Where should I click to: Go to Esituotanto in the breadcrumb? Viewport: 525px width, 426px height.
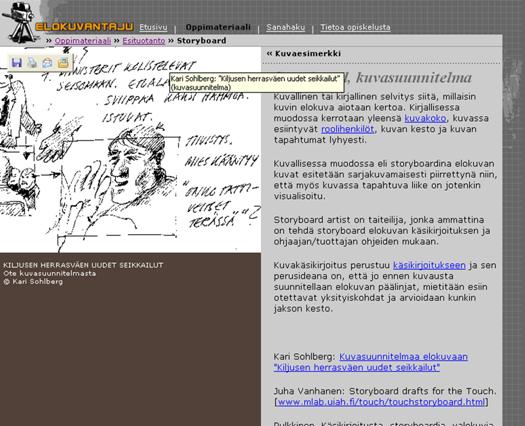(144, 41)
